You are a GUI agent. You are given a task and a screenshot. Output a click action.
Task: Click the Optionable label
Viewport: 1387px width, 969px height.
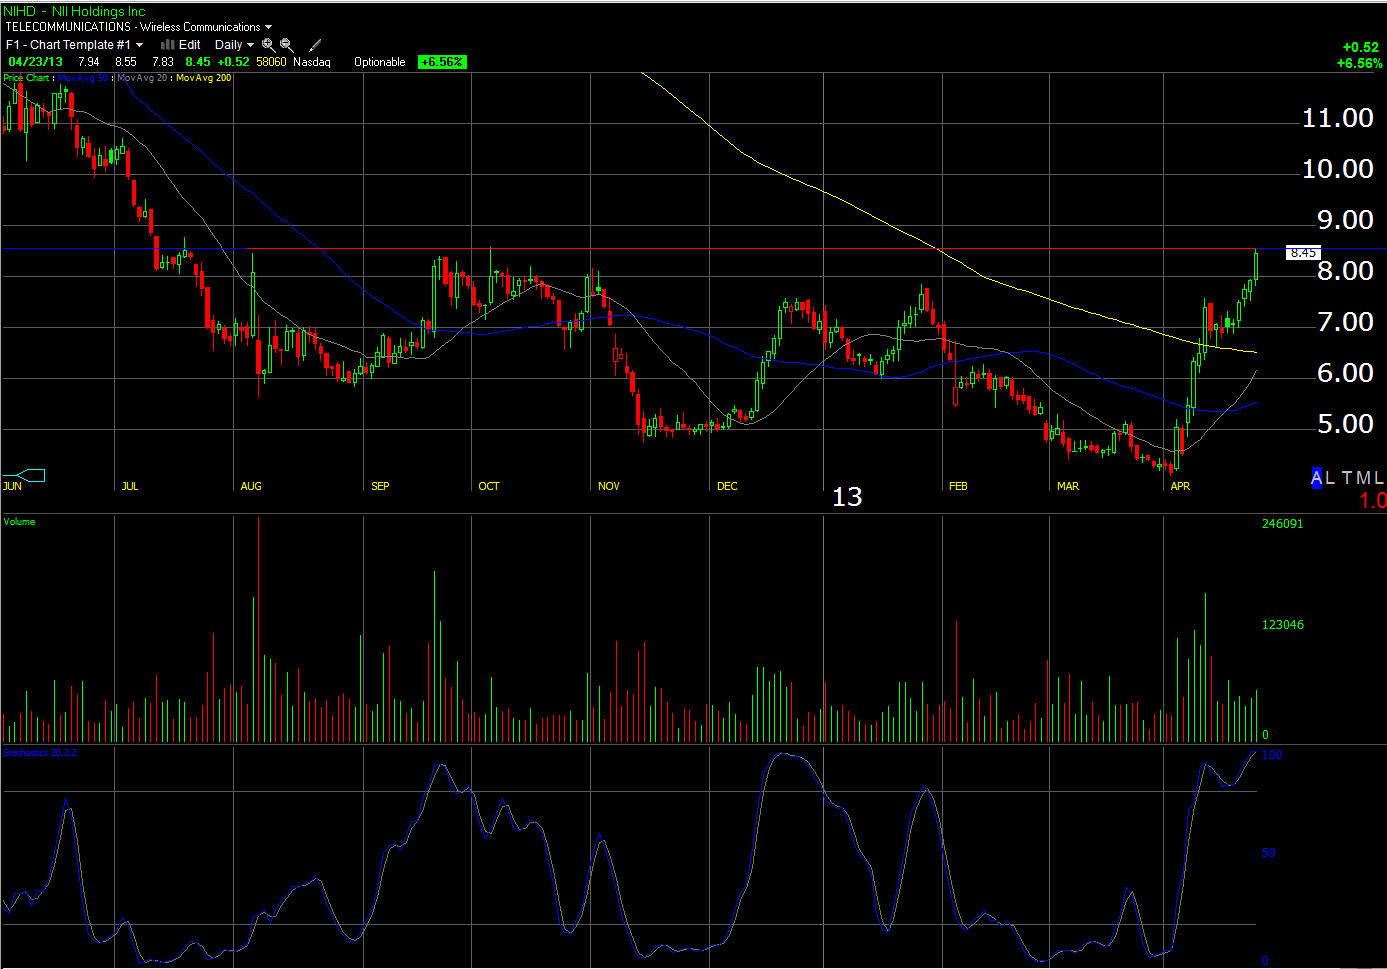(x=379, y=62)
